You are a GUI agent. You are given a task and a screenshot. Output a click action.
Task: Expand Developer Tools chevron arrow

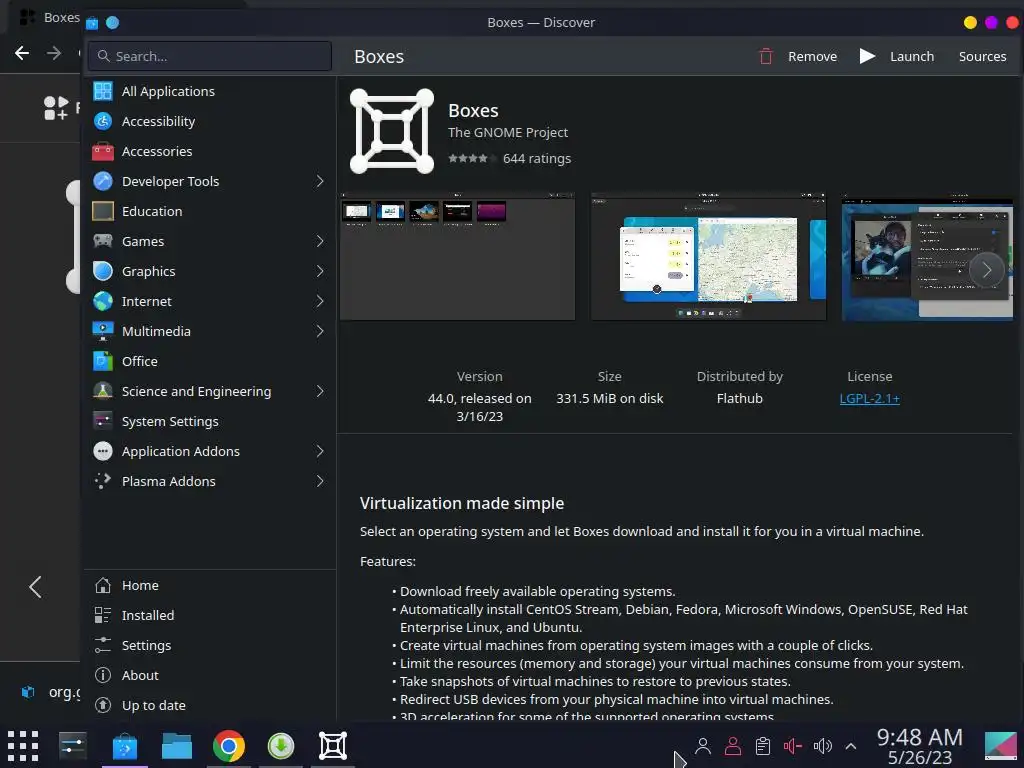[320, 182]
